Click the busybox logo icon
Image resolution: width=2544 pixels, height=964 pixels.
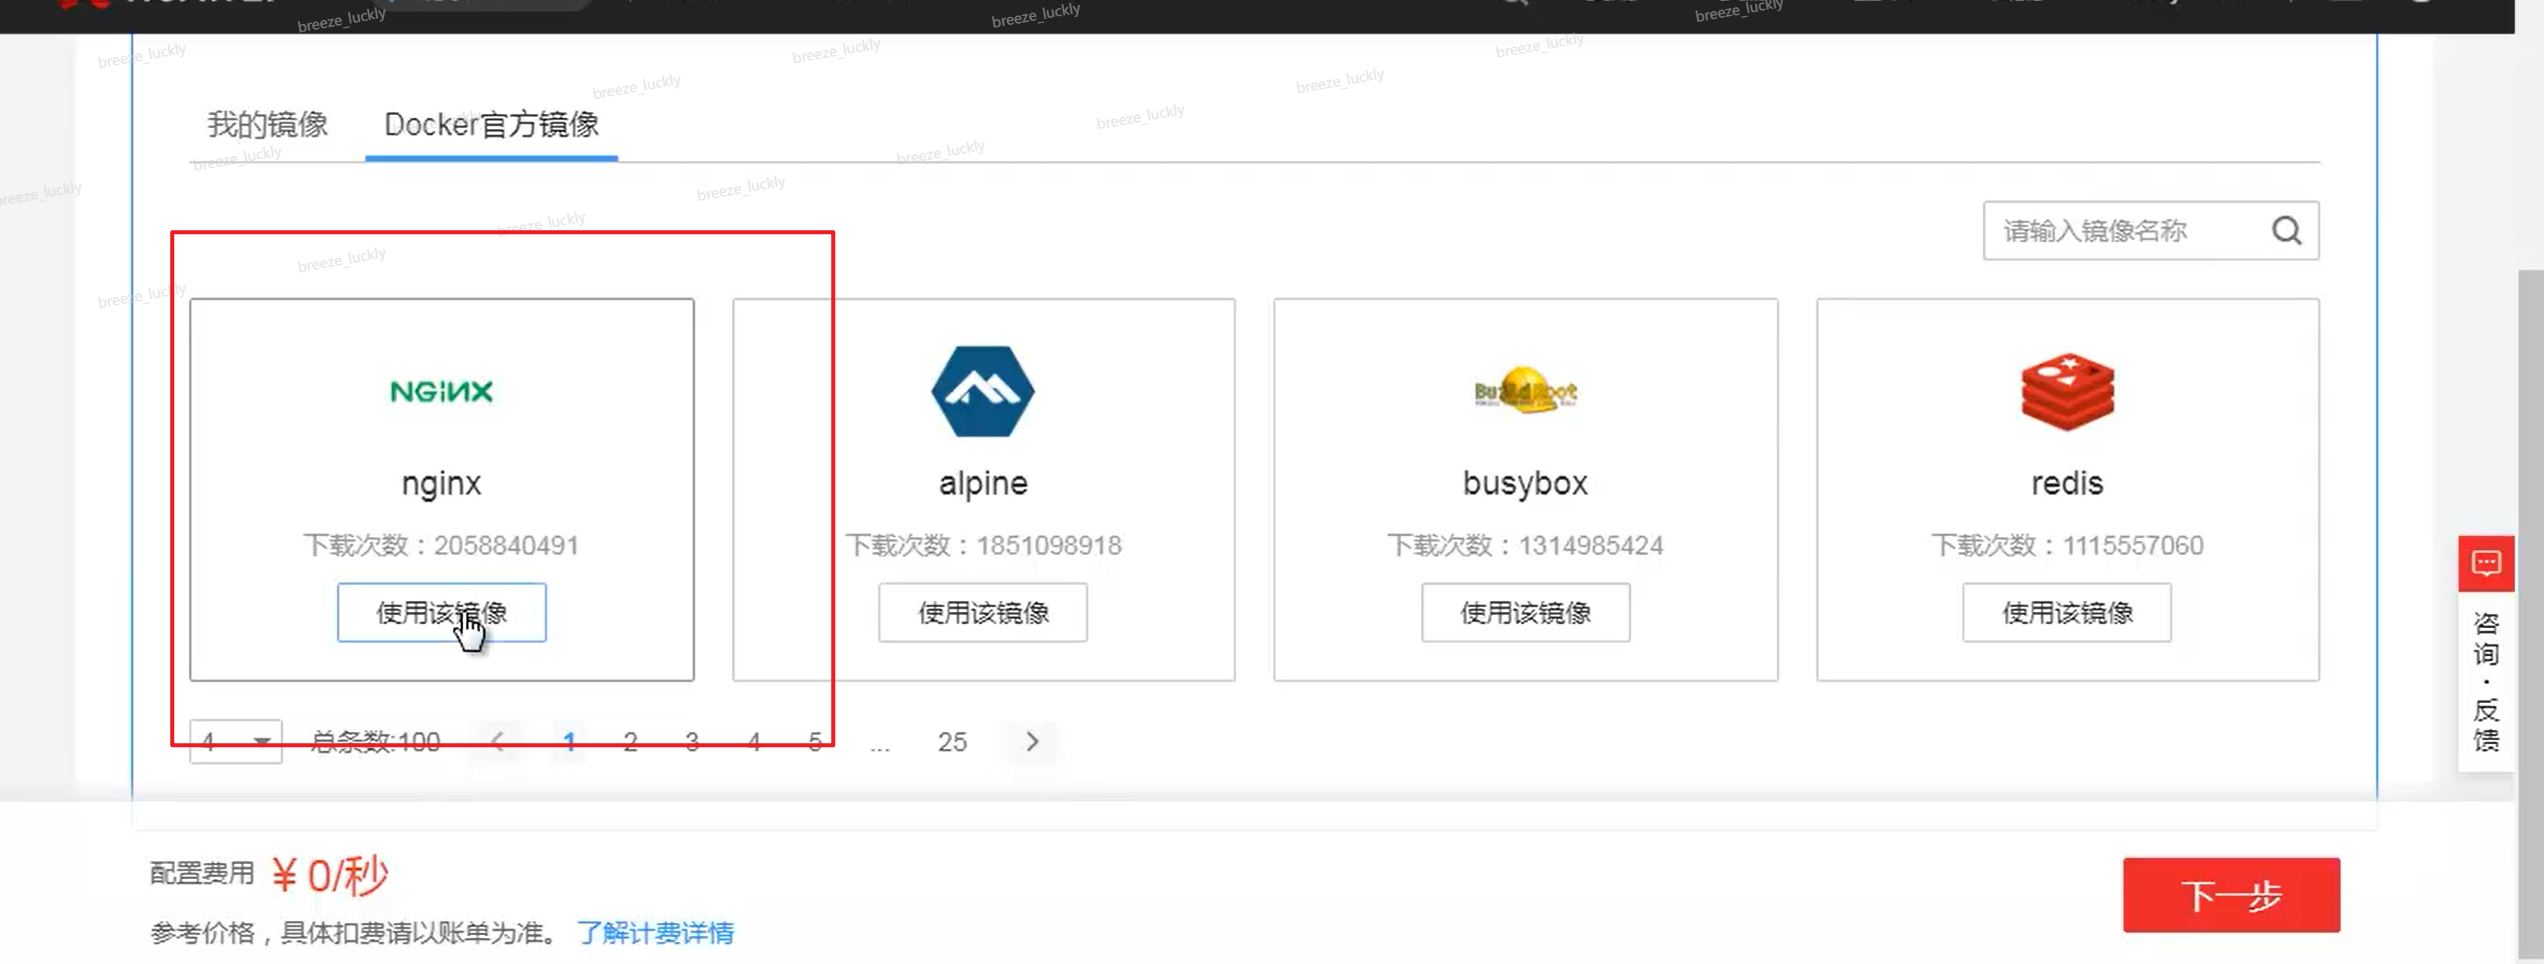pyautogui.click(x=1525, y=391)
